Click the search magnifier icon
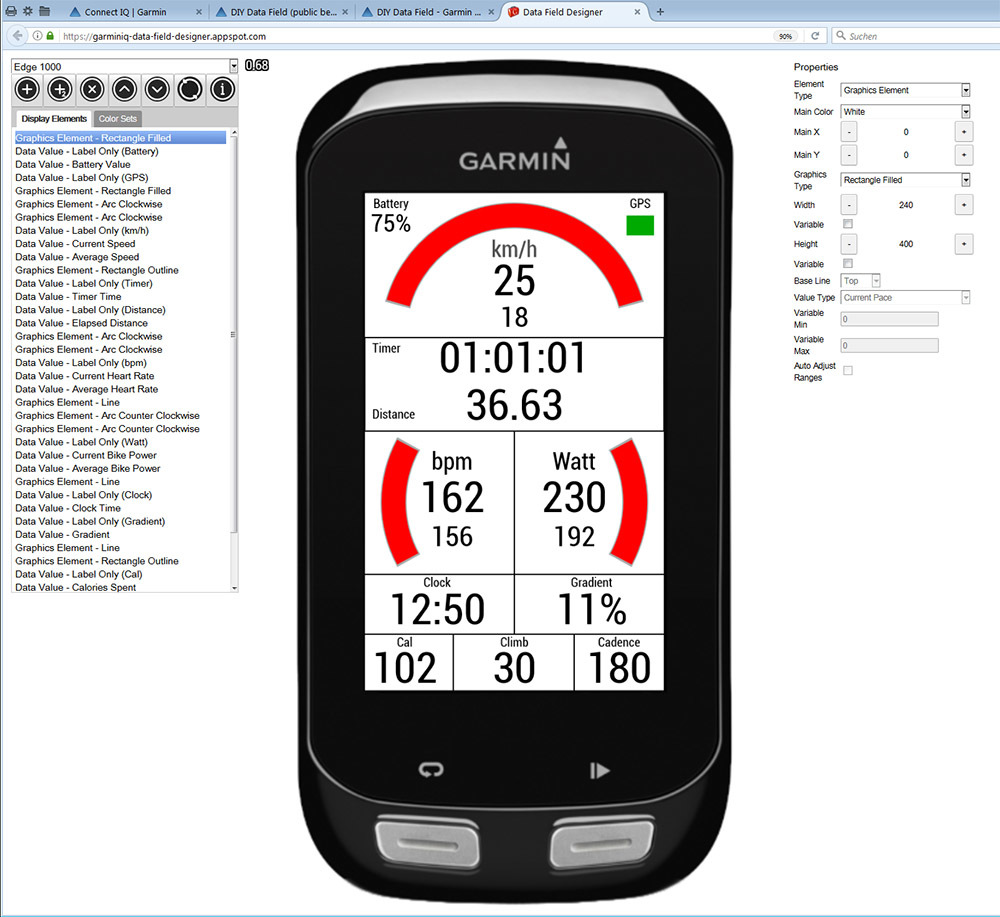Screen dimensions: 1000x917 coord(841,36)
